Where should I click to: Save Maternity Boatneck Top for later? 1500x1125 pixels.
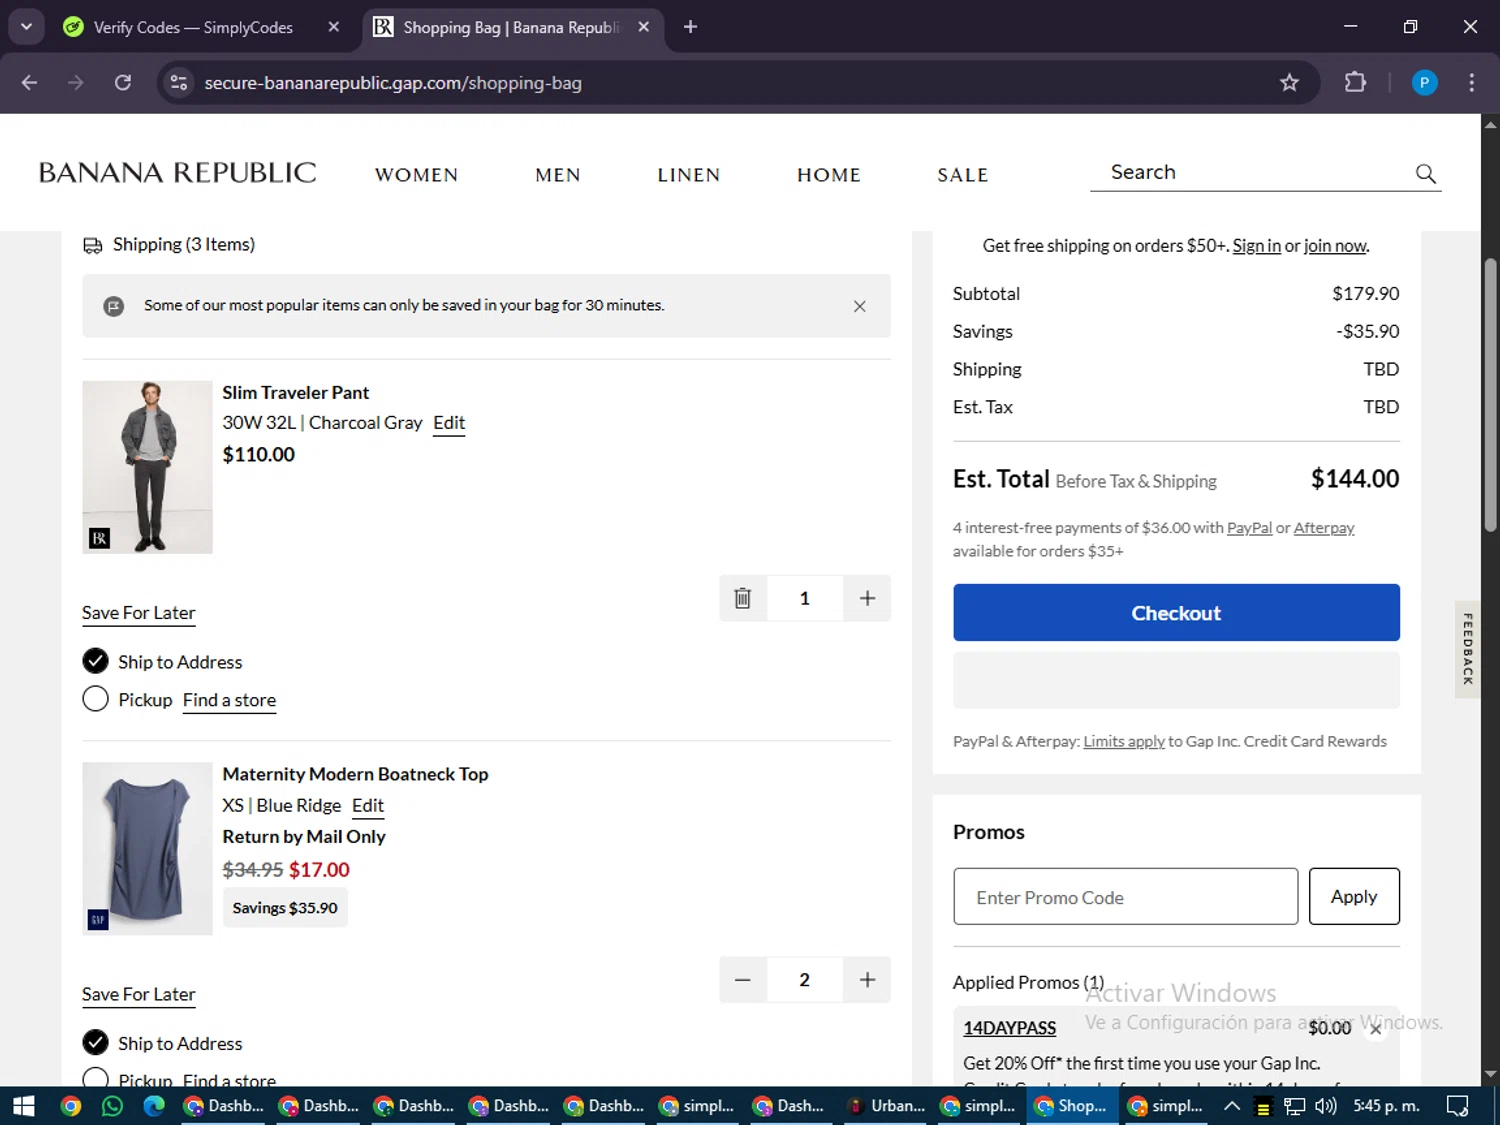[x=138, y=994]
